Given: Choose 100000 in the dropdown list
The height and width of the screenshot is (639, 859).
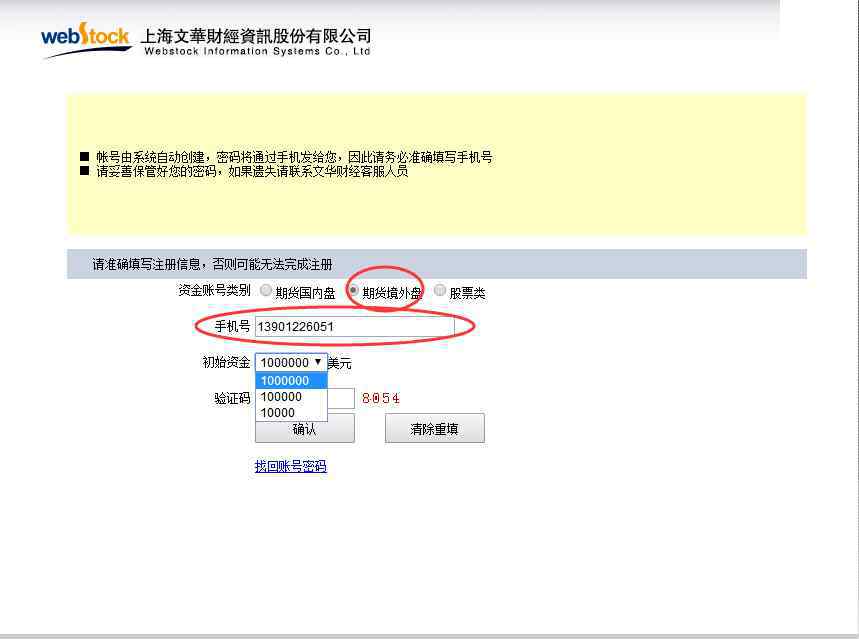Looking at the screenshot, I should coord(291,396).
